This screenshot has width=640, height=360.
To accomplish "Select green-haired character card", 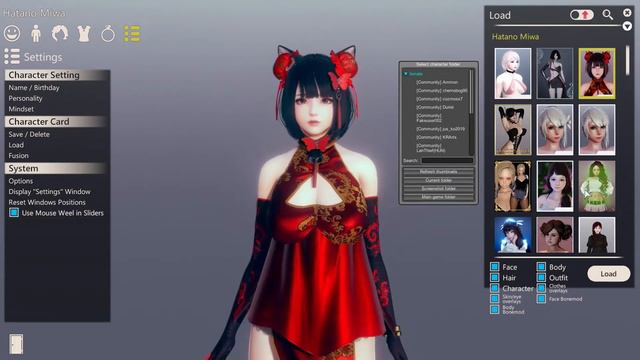I will coord(597,186).
